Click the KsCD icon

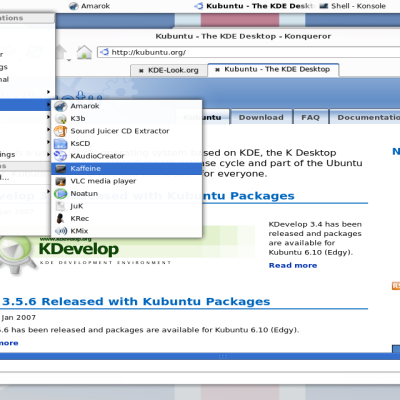pos(61,144)
